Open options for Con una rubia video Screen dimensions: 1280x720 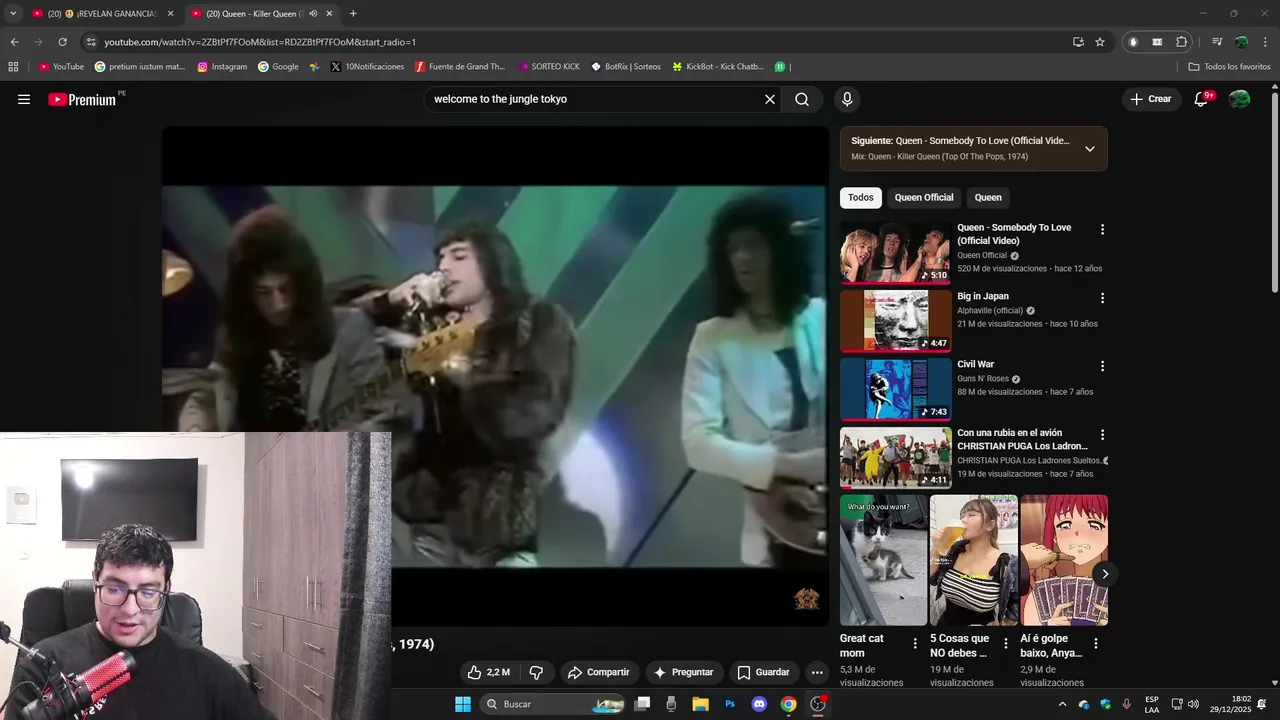pos(1102,435)
